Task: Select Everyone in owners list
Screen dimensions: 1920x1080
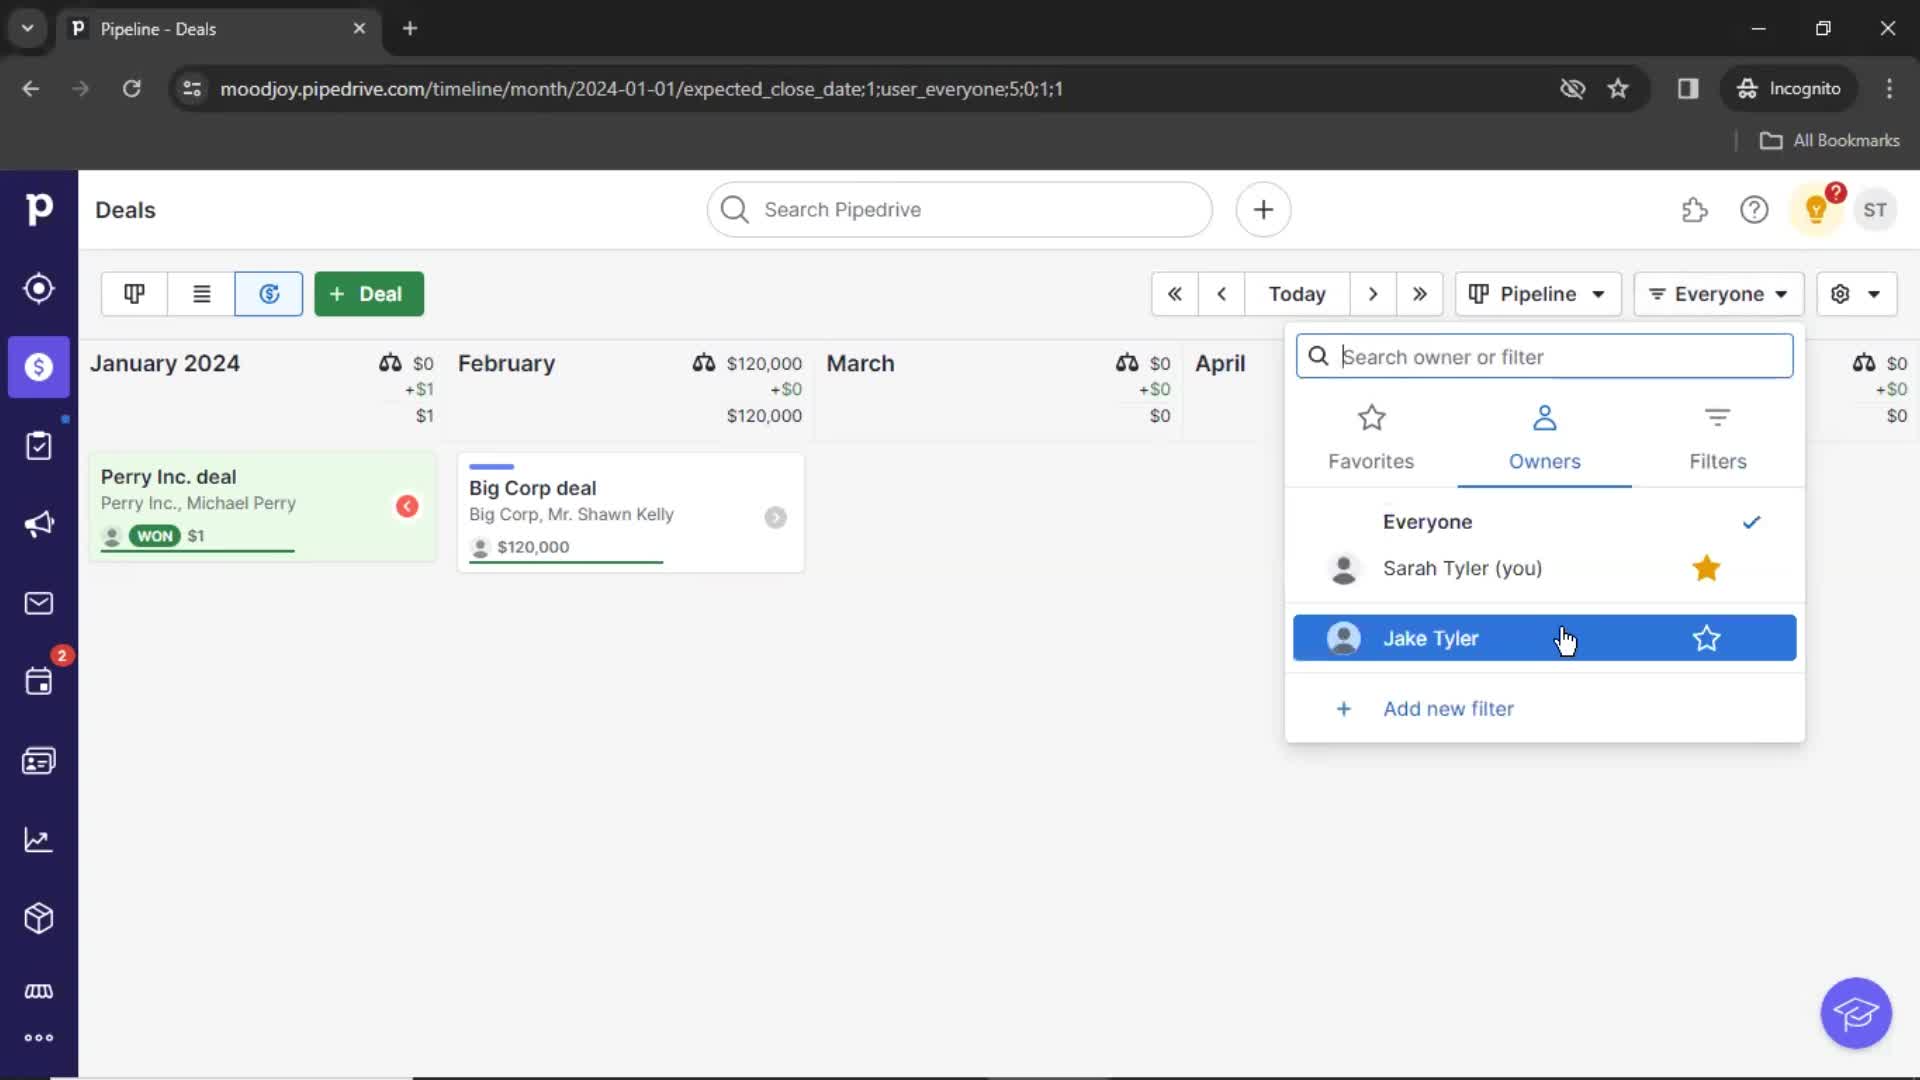Action: click(x=1545, y=522)
